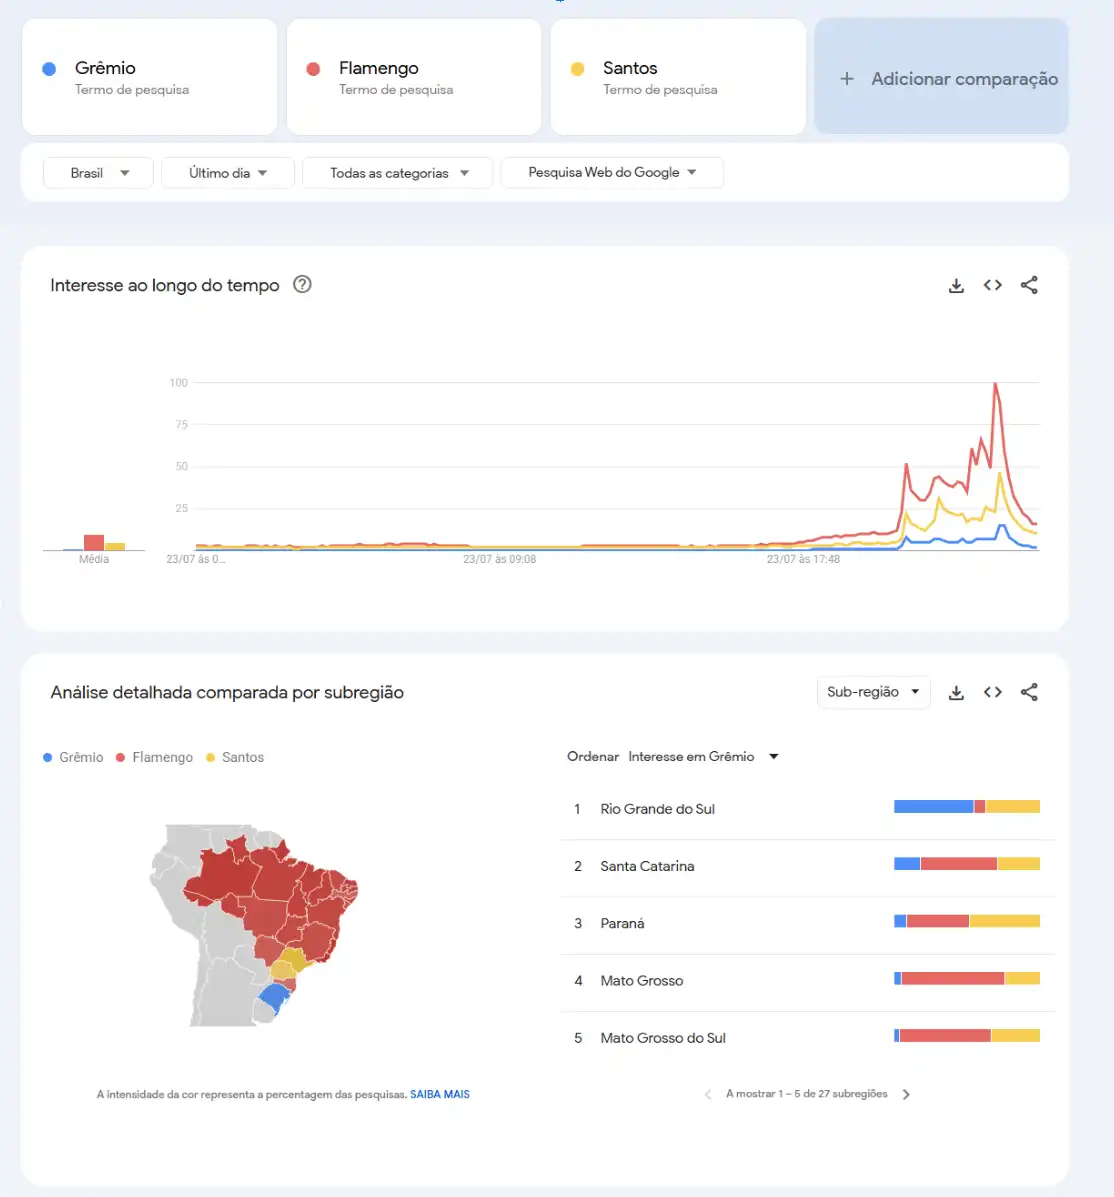Open help icon next to Interesse ao longo do tempo

[302, 285]
